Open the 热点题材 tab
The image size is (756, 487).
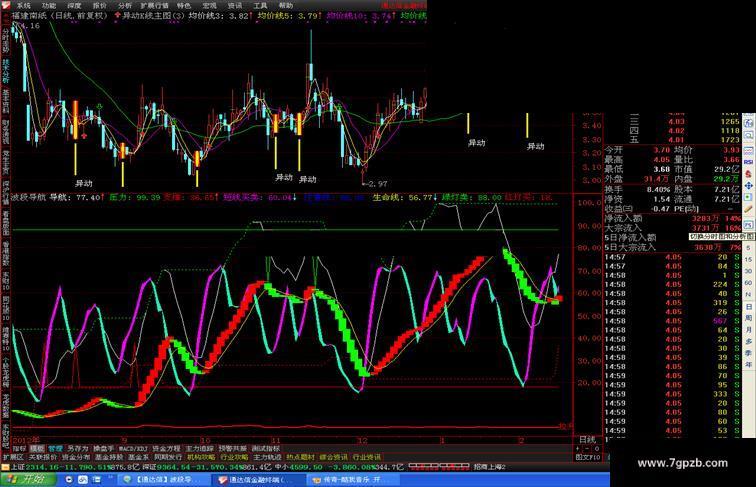click(300, 457)
